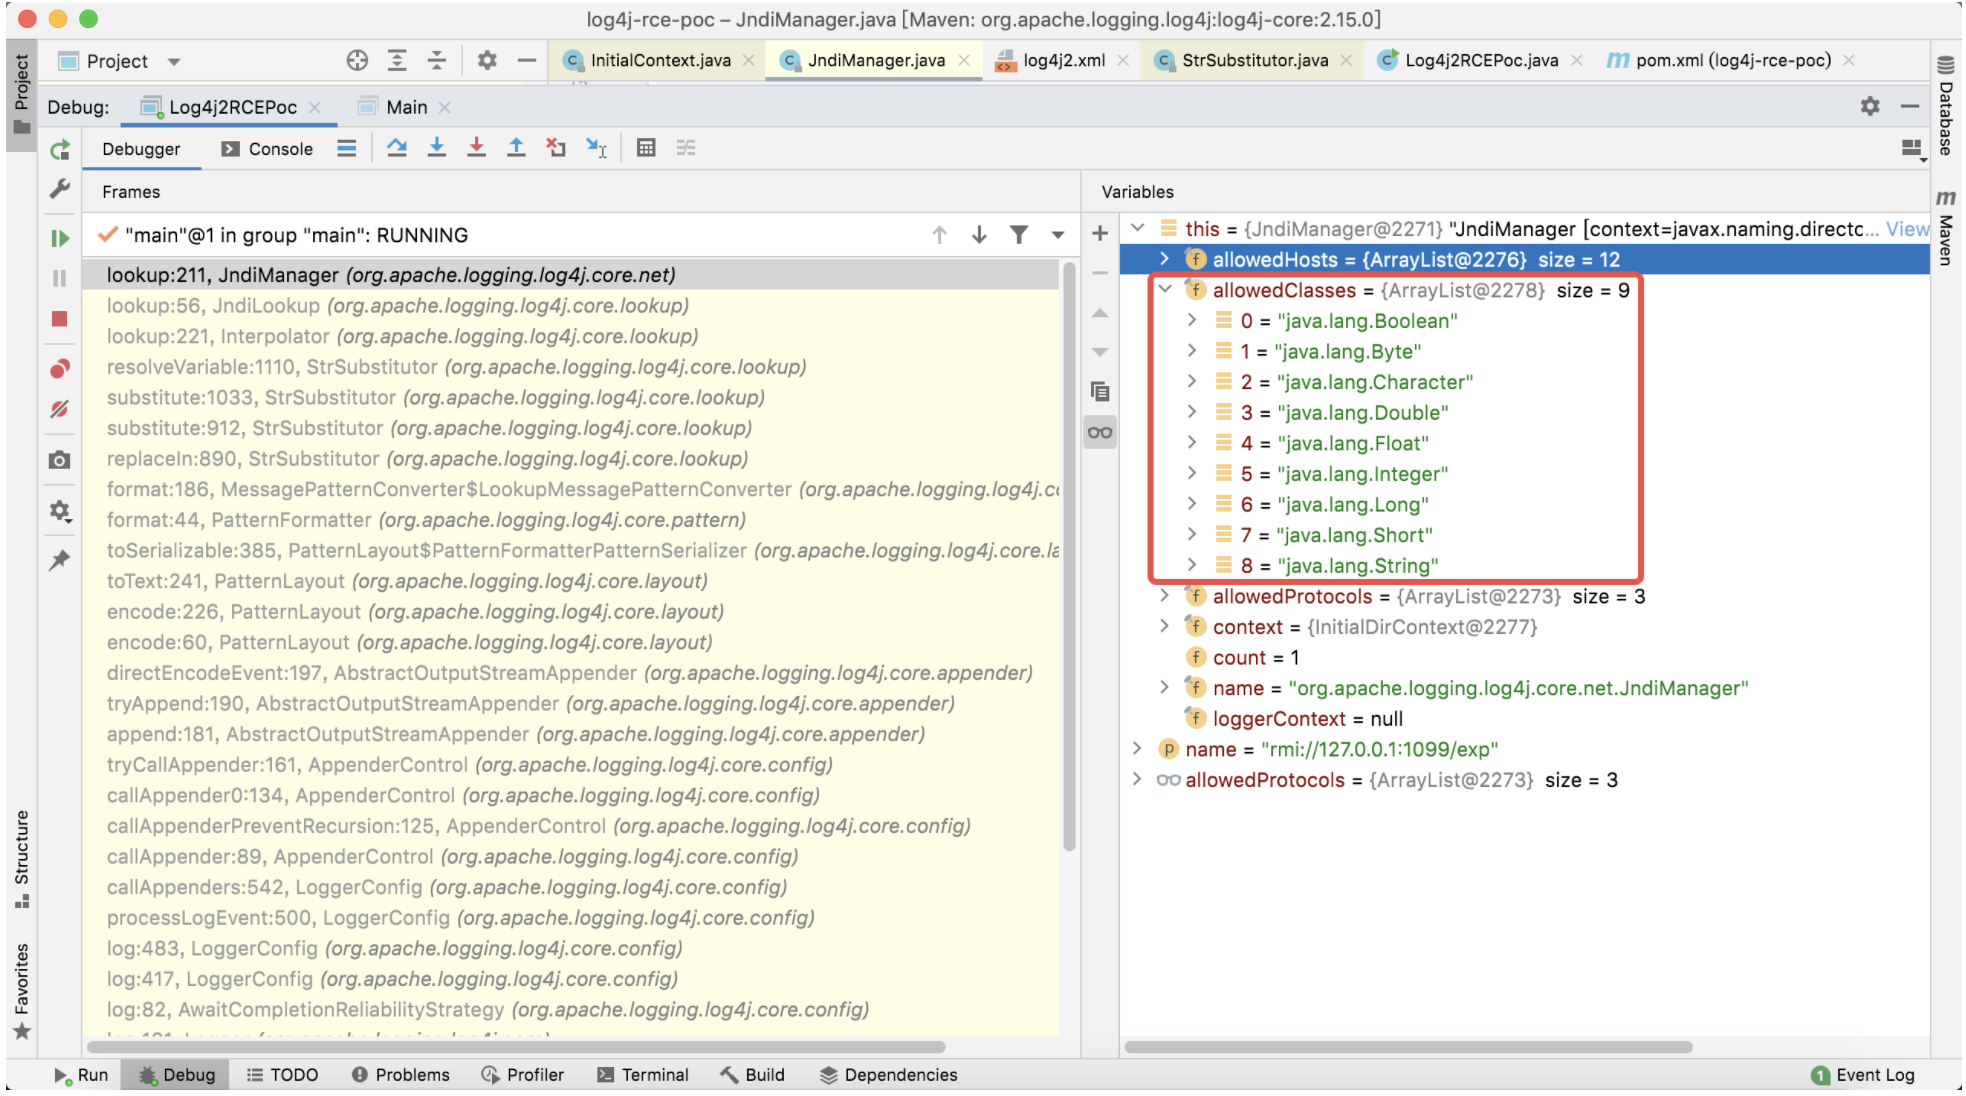Open Run tool window button
The height and width of the screenshot is (1096, 1966).
[81, 1075]
